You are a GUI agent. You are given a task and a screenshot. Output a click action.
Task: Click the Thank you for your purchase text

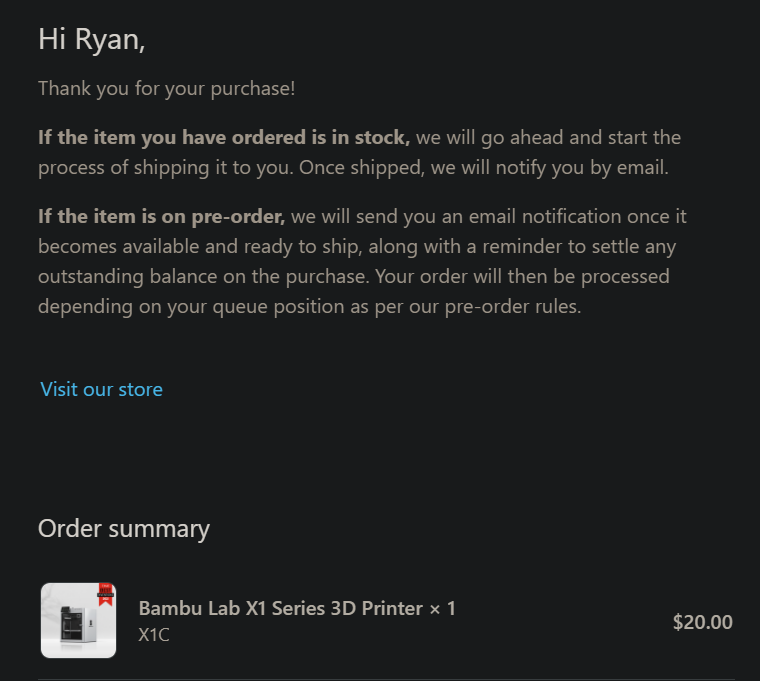(x=167, y=89)
